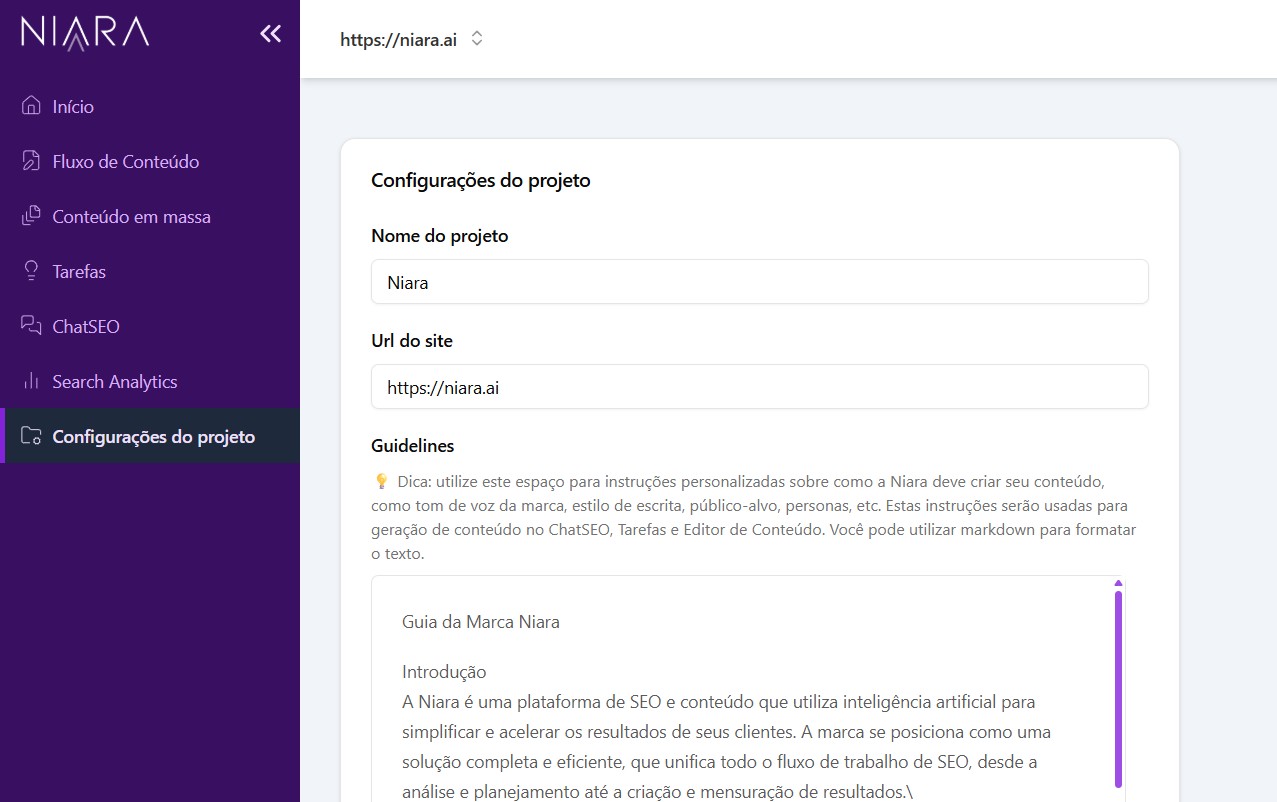Viewport: 1277px width, 802px height.
Task: Select Conteúdo em massa menu label
Action: pyautogui.click(x=131, y=217)
